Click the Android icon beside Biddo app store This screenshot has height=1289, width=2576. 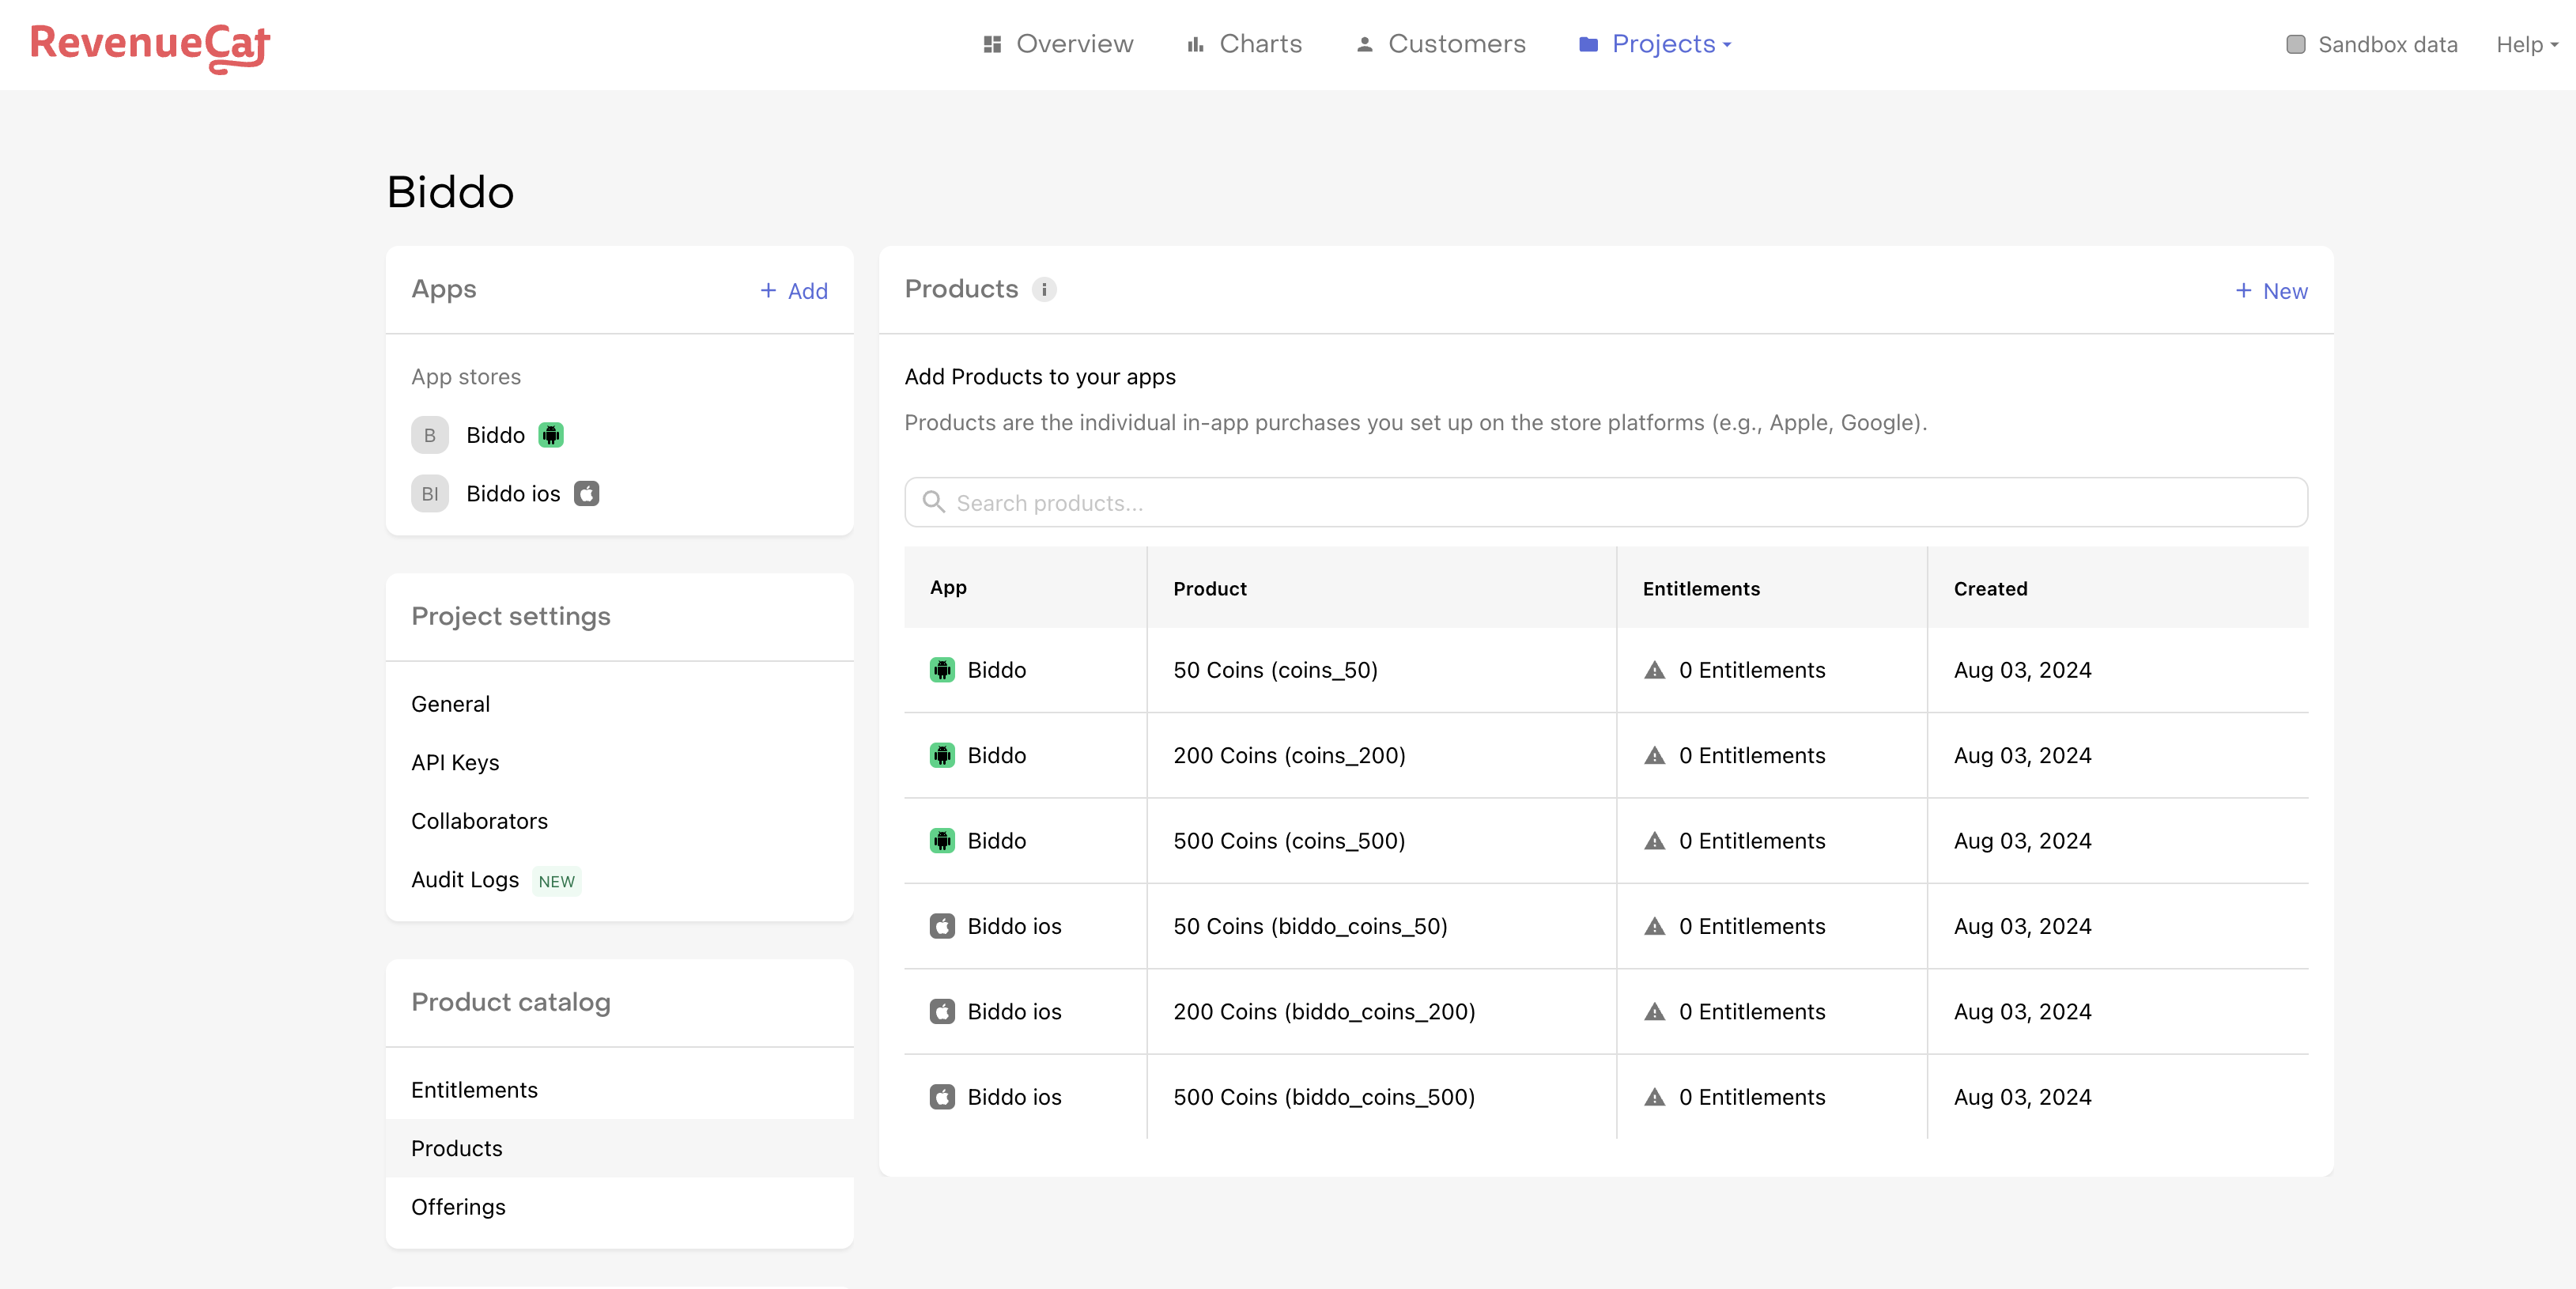(551, 435)
